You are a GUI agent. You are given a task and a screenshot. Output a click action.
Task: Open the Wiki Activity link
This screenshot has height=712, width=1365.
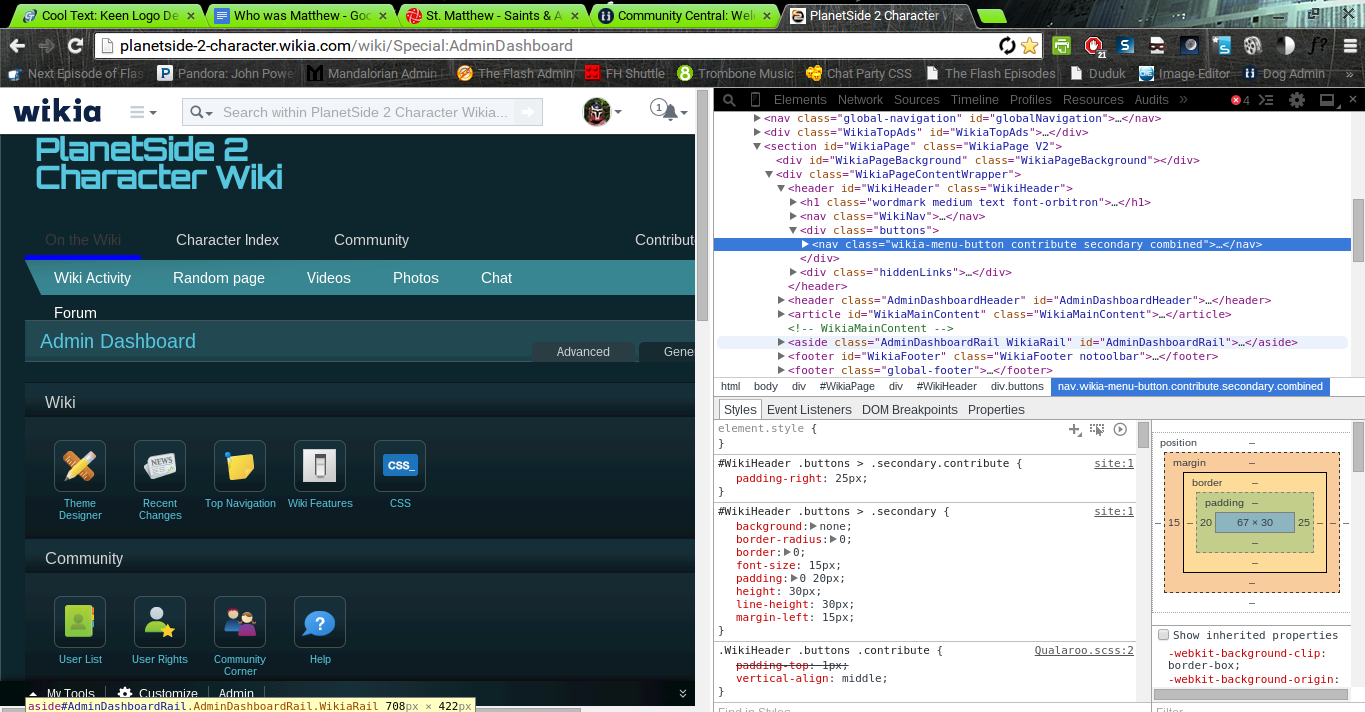pyautogui.click(x=92, y=278)
